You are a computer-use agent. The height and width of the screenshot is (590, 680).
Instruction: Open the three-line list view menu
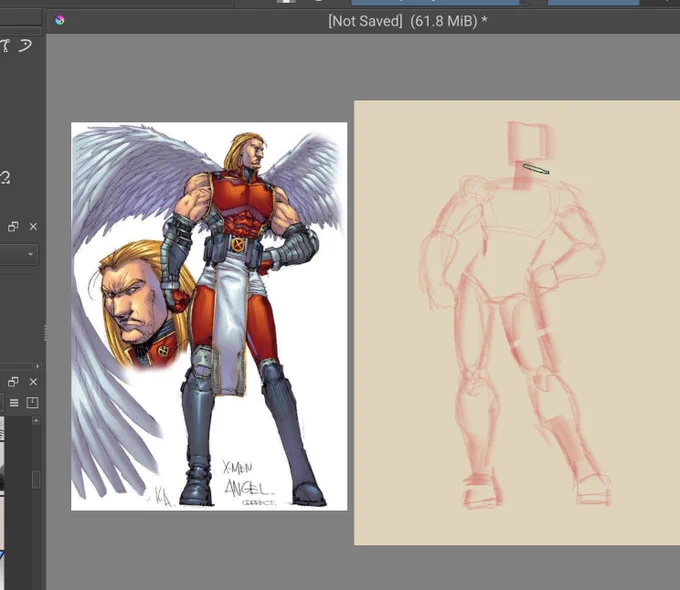(14, 403)
